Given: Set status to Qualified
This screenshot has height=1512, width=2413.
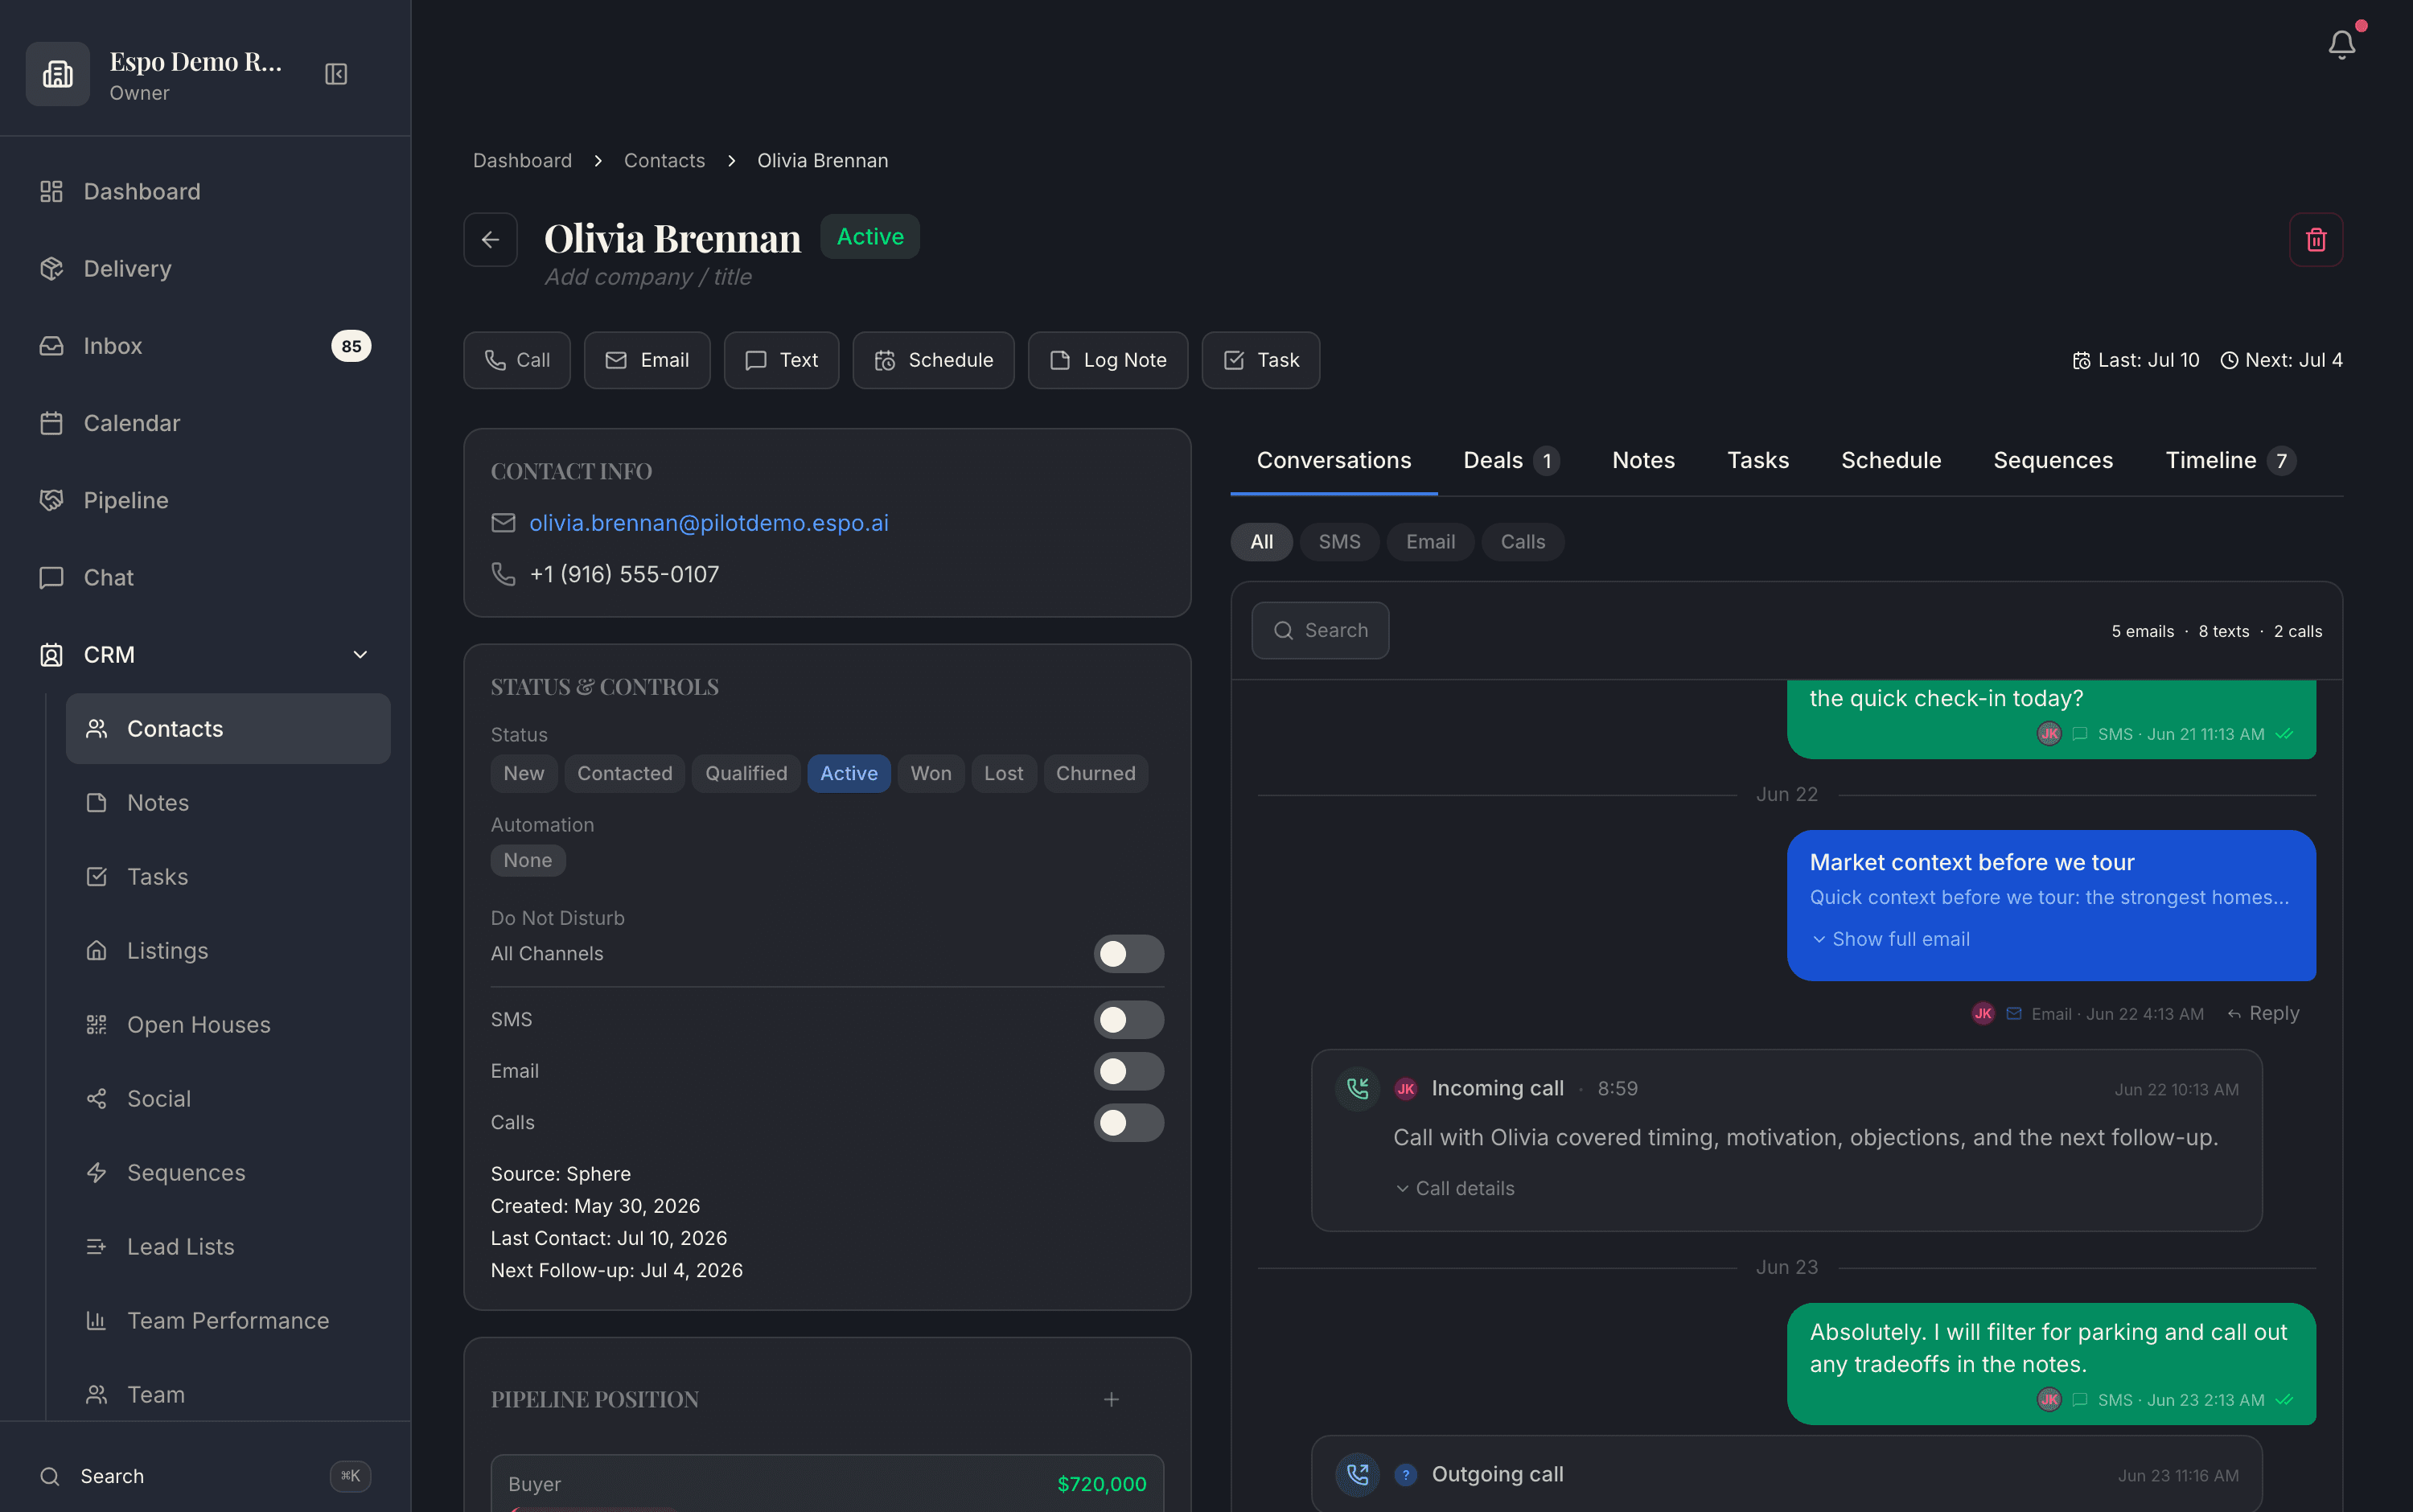Looking at the screenshot, I should [746, 773].
